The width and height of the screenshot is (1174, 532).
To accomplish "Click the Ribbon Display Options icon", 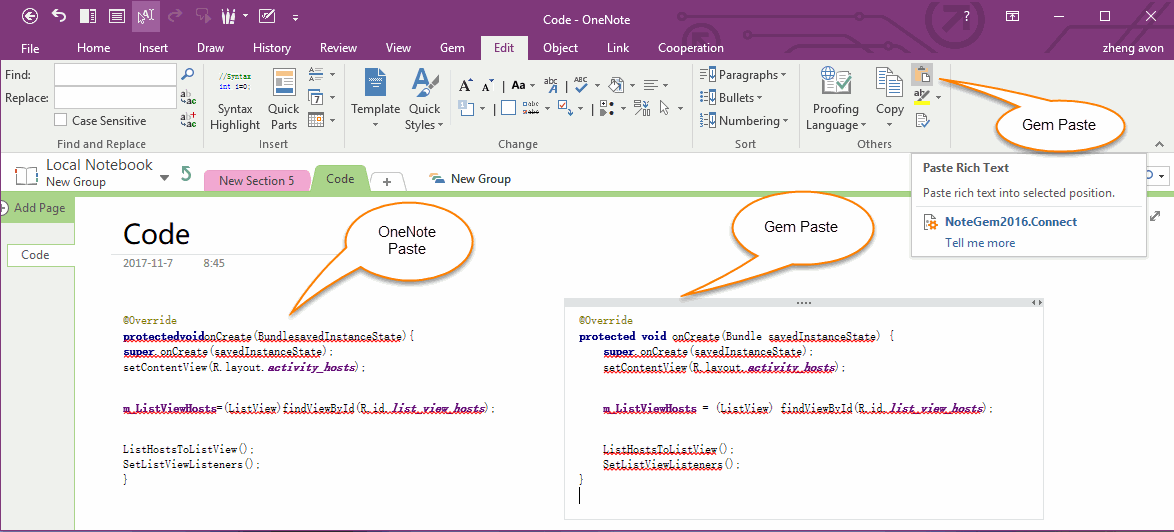I will click(1012, 16).
